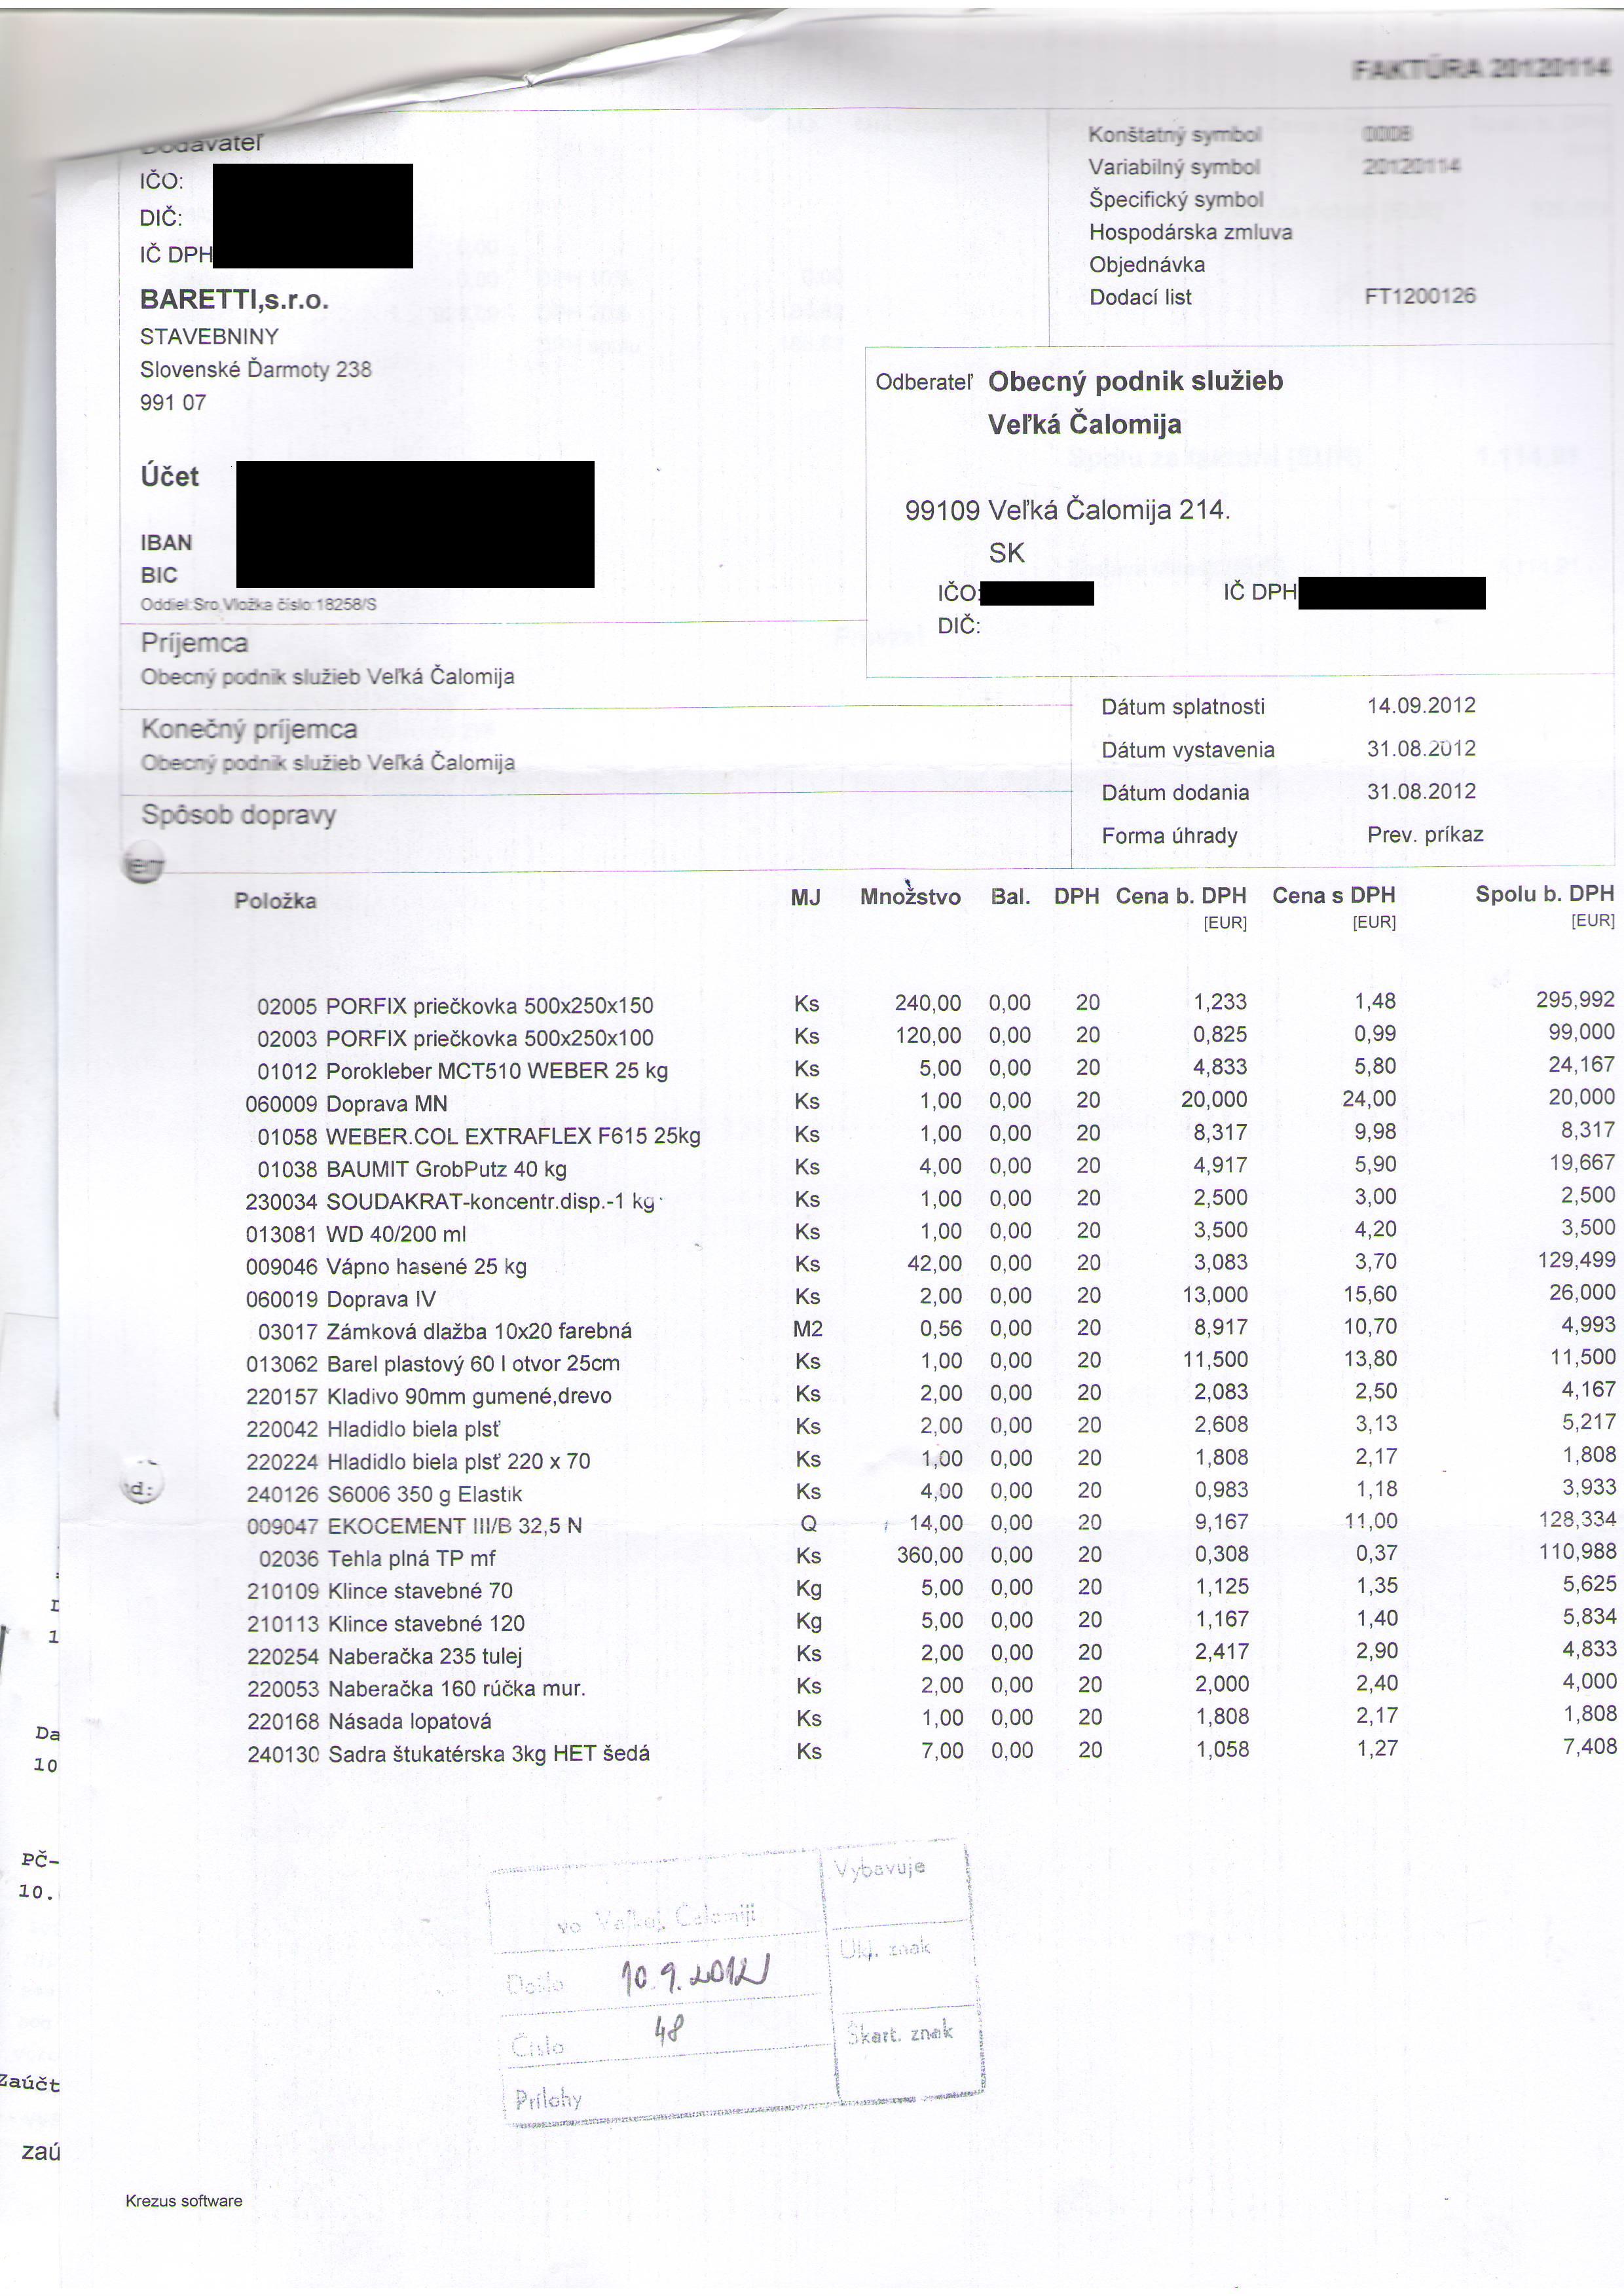Image resolution: width=1624 pixels, height=2296 pixels.
Task: Click Kladivo 90mm gumené,drevo item
Action: (x=429, y=1396)
